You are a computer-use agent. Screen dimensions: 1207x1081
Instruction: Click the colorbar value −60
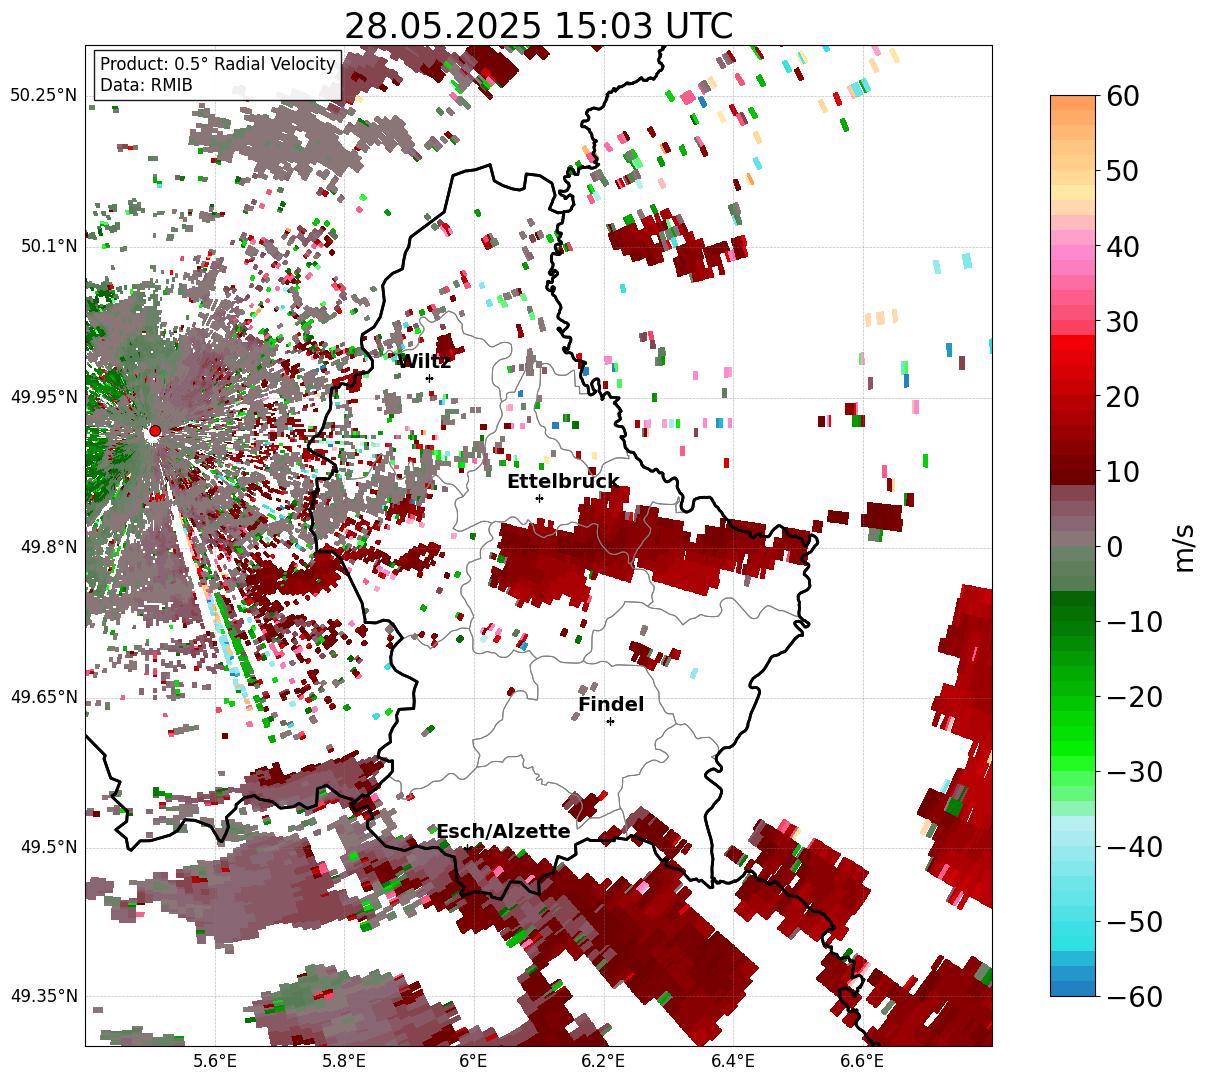tap(1134, 996)
